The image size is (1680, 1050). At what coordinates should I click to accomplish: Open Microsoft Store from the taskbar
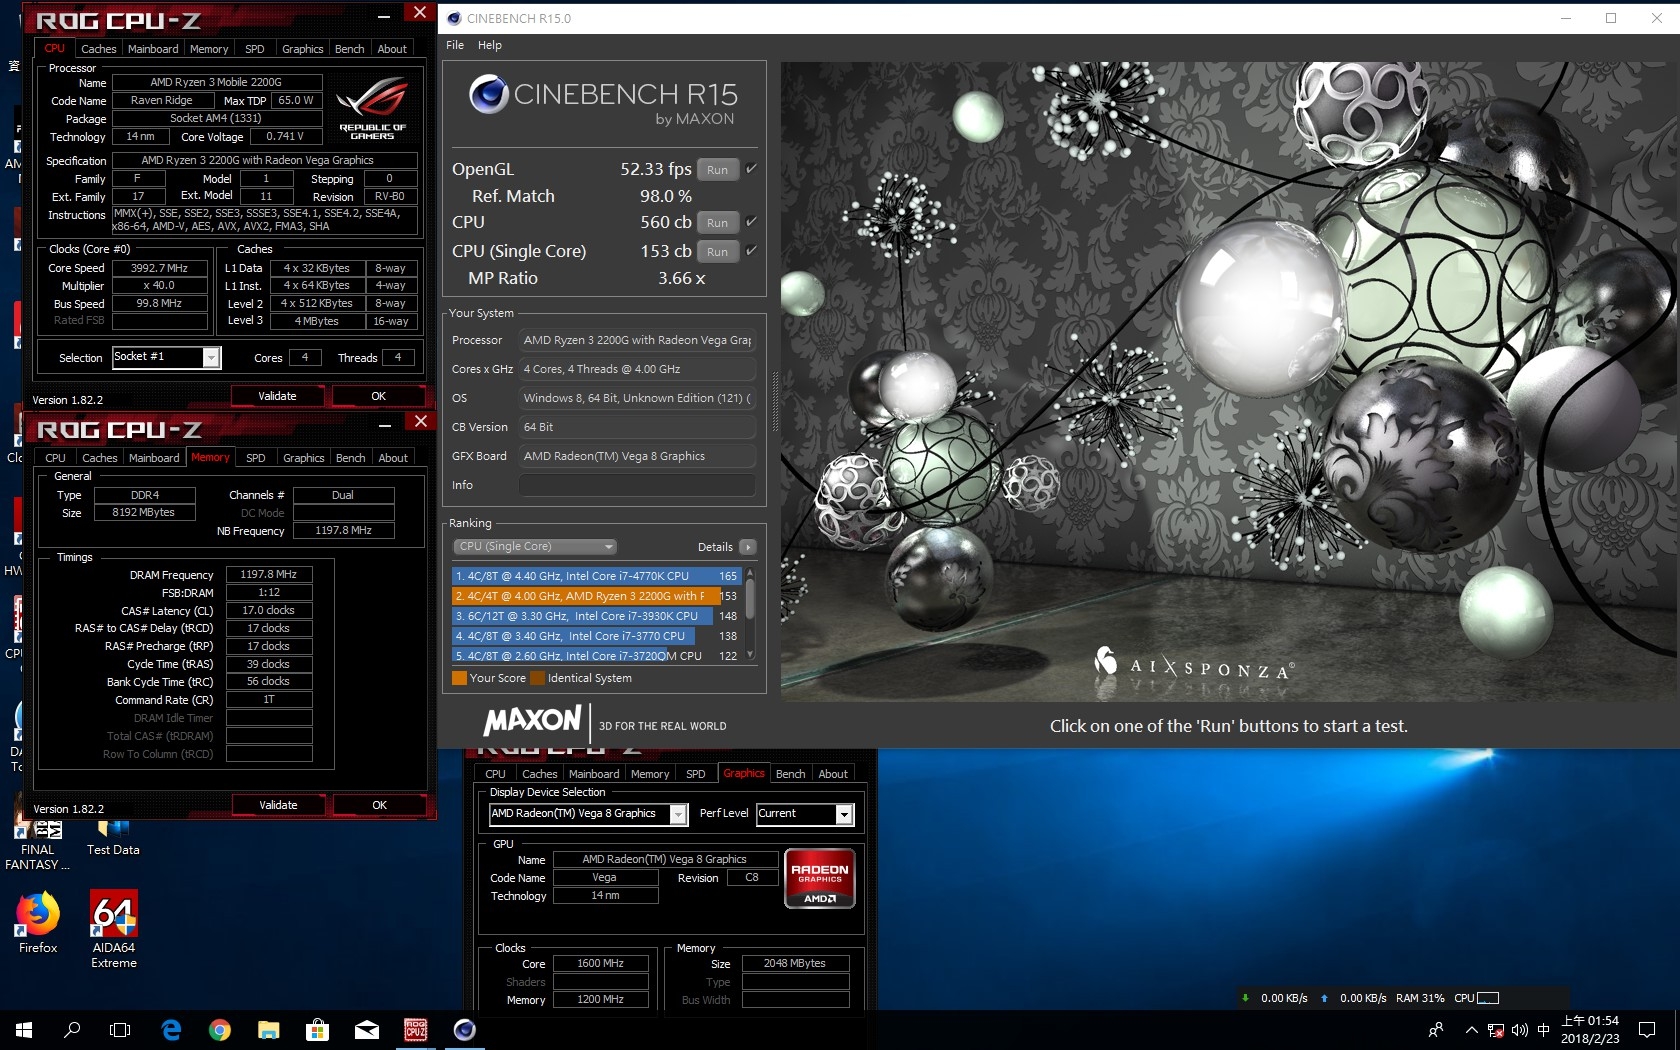coord(317,1029)
